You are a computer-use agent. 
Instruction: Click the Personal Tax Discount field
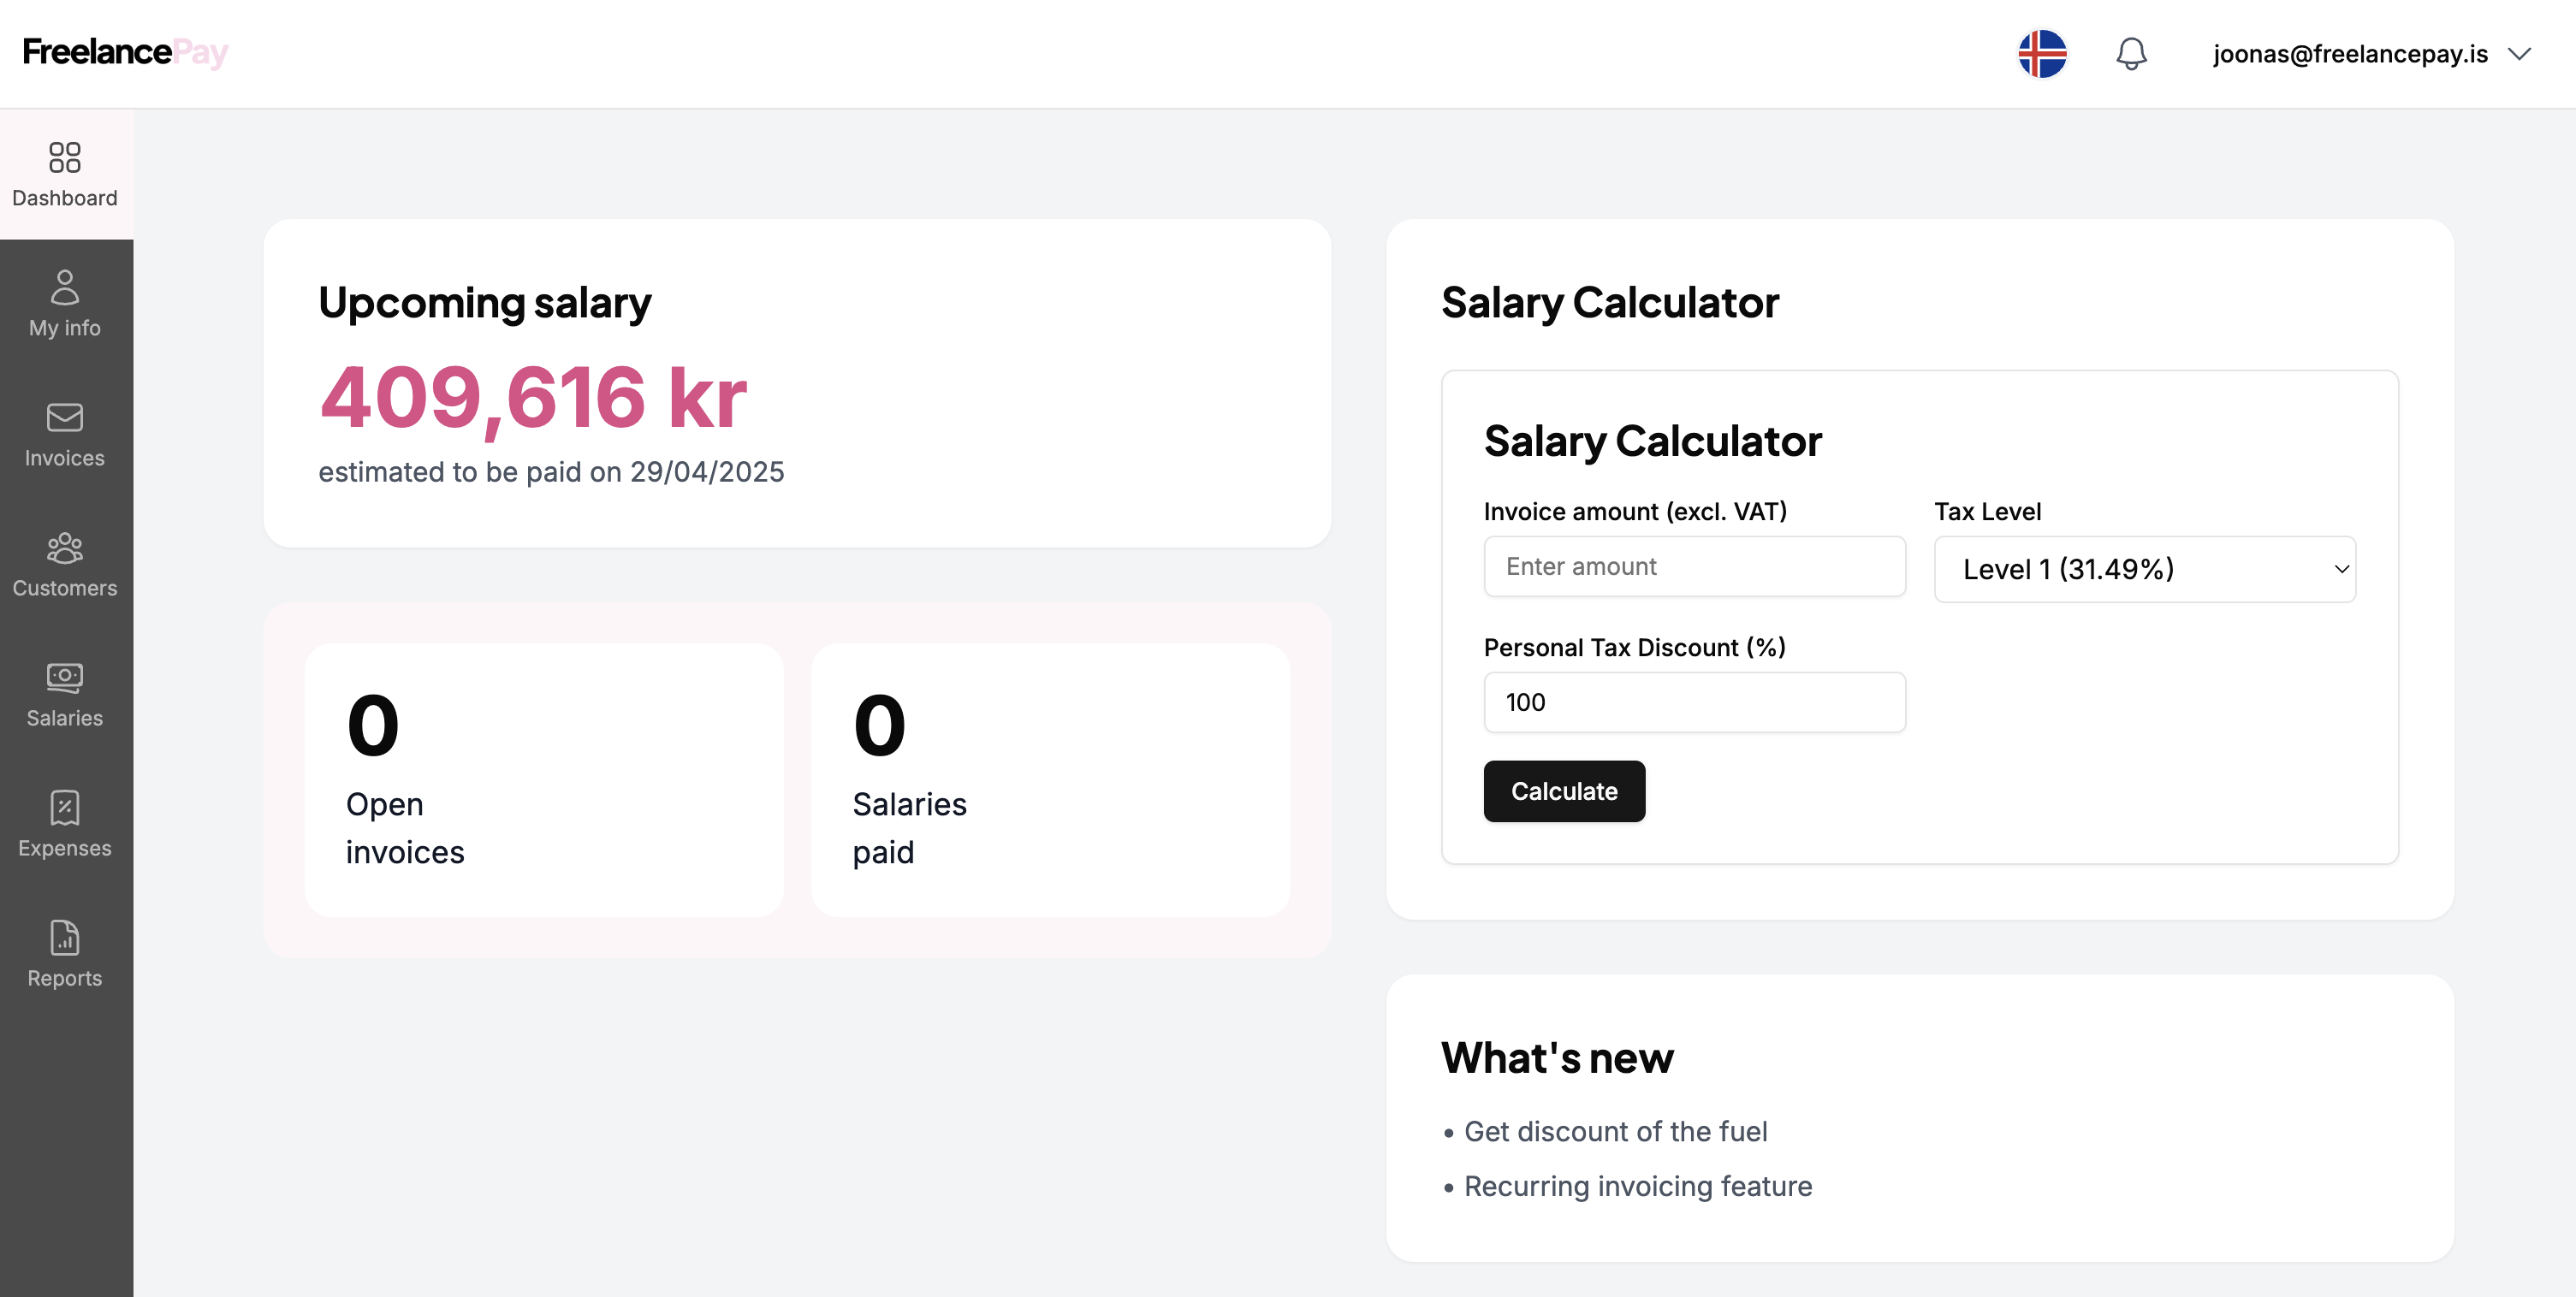1694,702
